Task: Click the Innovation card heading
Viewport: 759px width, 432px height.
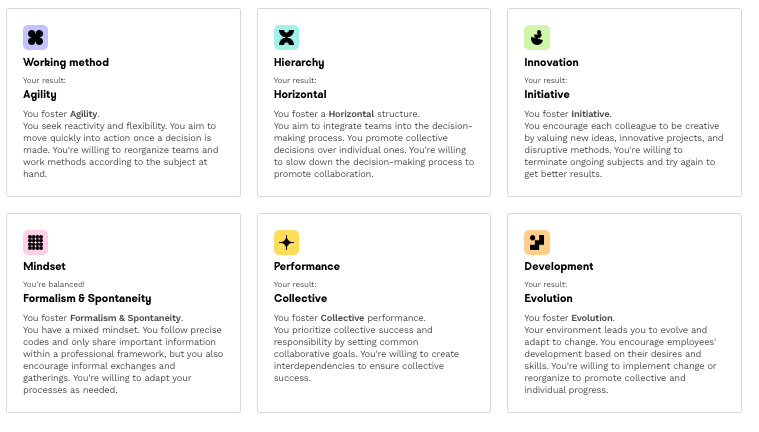Action: [551, 62]
